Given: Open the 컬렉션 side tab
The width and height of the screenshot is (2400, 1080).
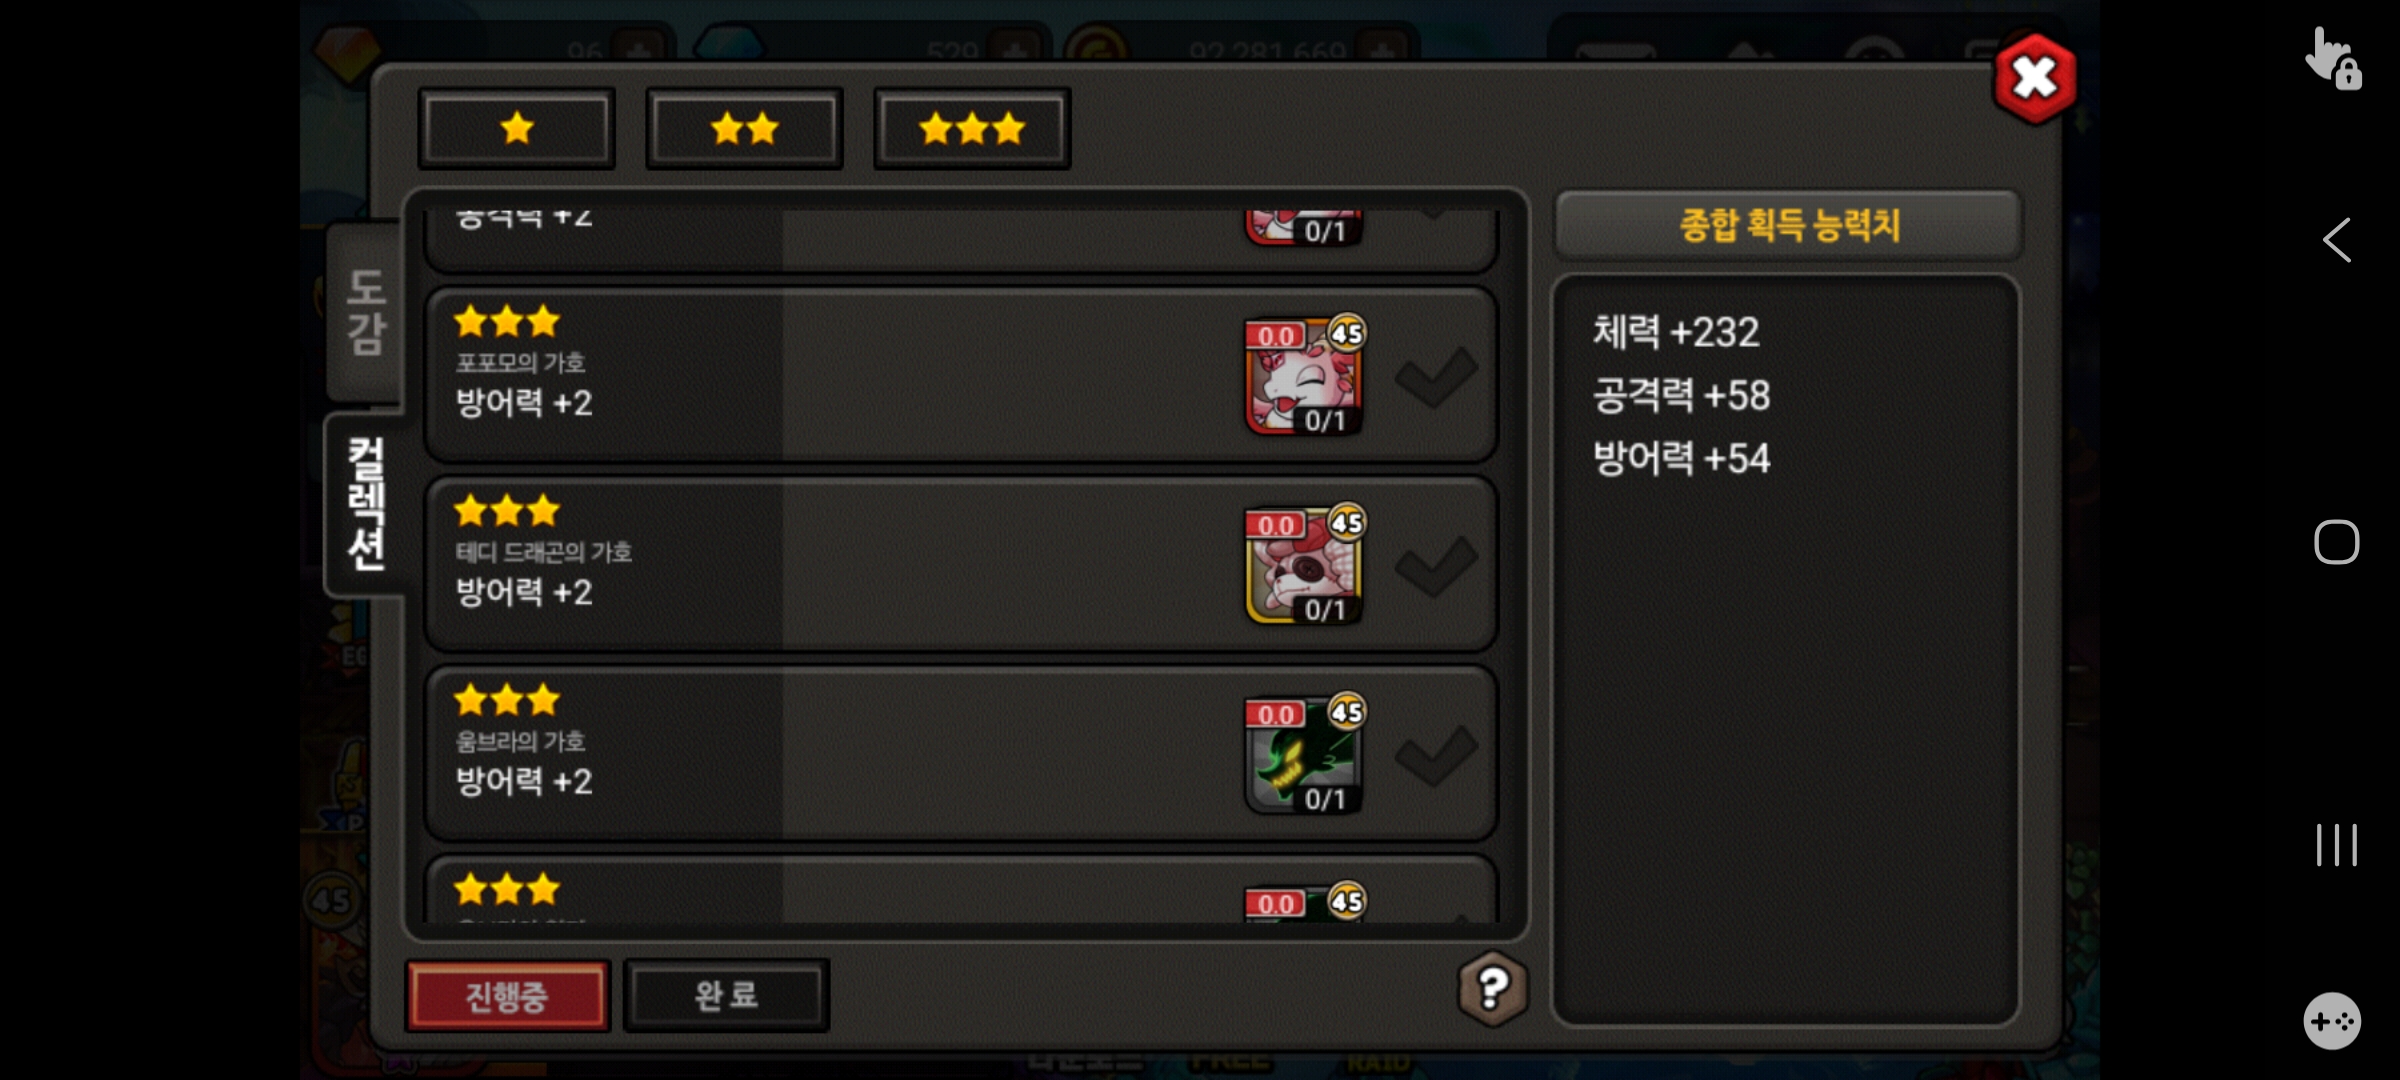Looking at the screenshot, I should pyautogui.click(x=365, y=503).
